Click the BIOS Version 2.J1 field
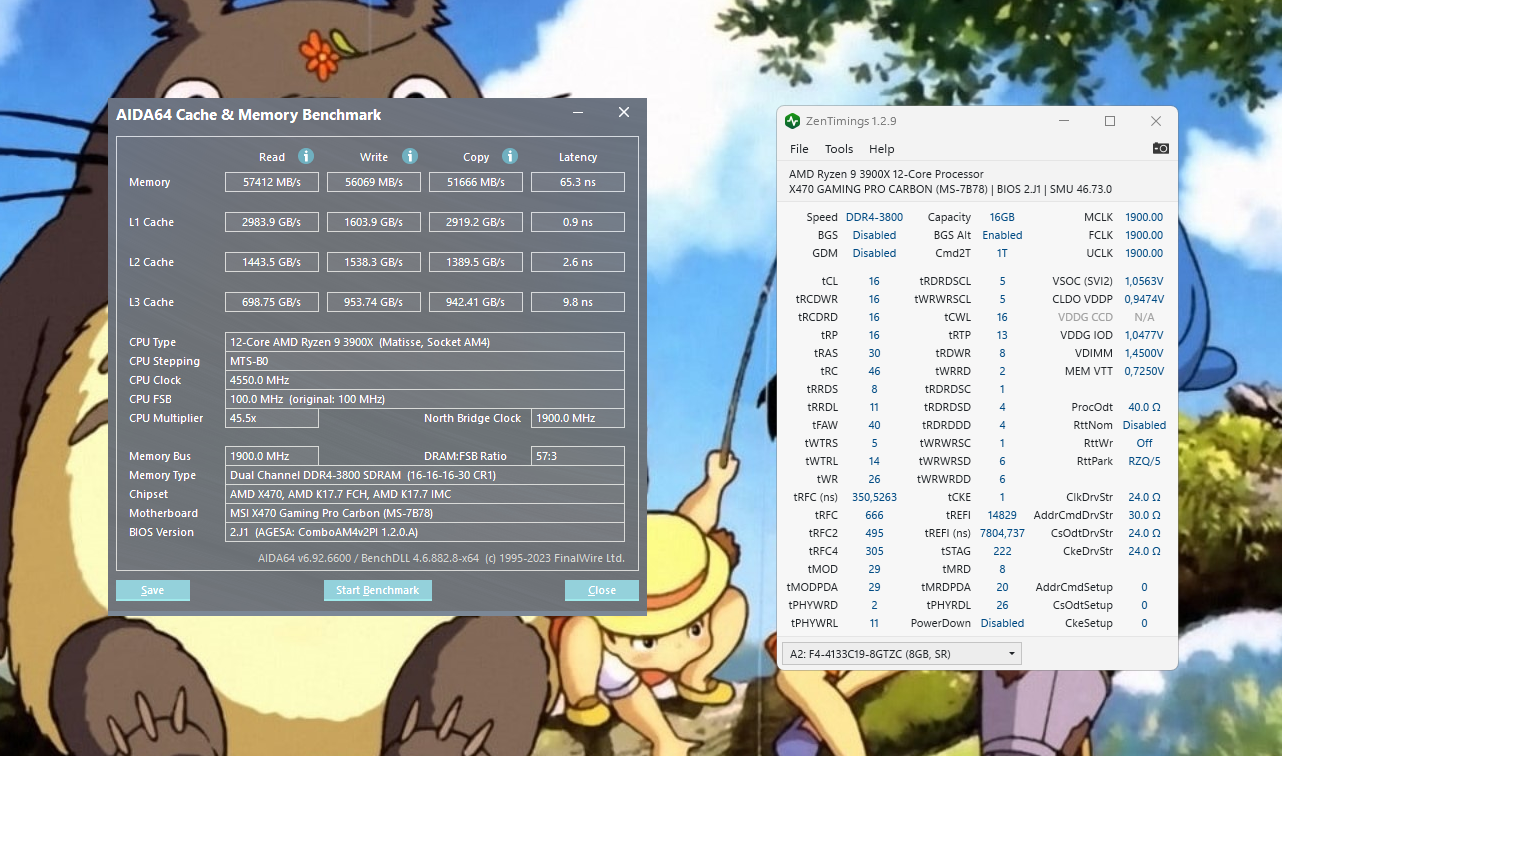The height and width of the screenshot is (864, 1536). click(x=425, y=532)
